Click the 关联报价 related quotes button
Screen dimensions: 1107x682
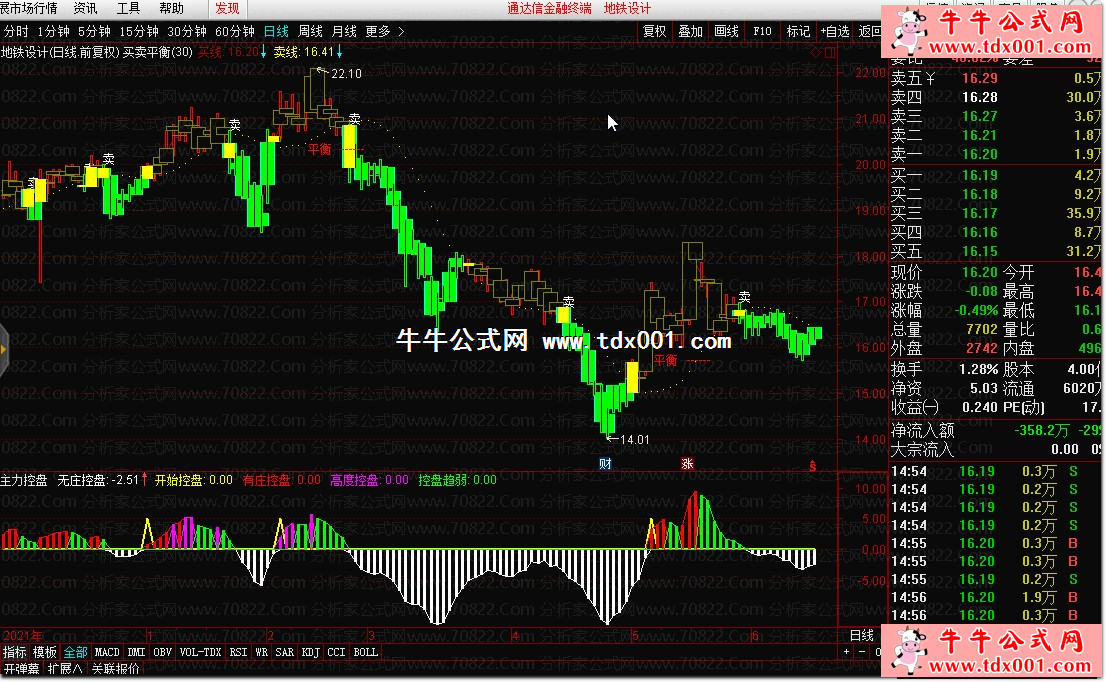click(116, 669)
